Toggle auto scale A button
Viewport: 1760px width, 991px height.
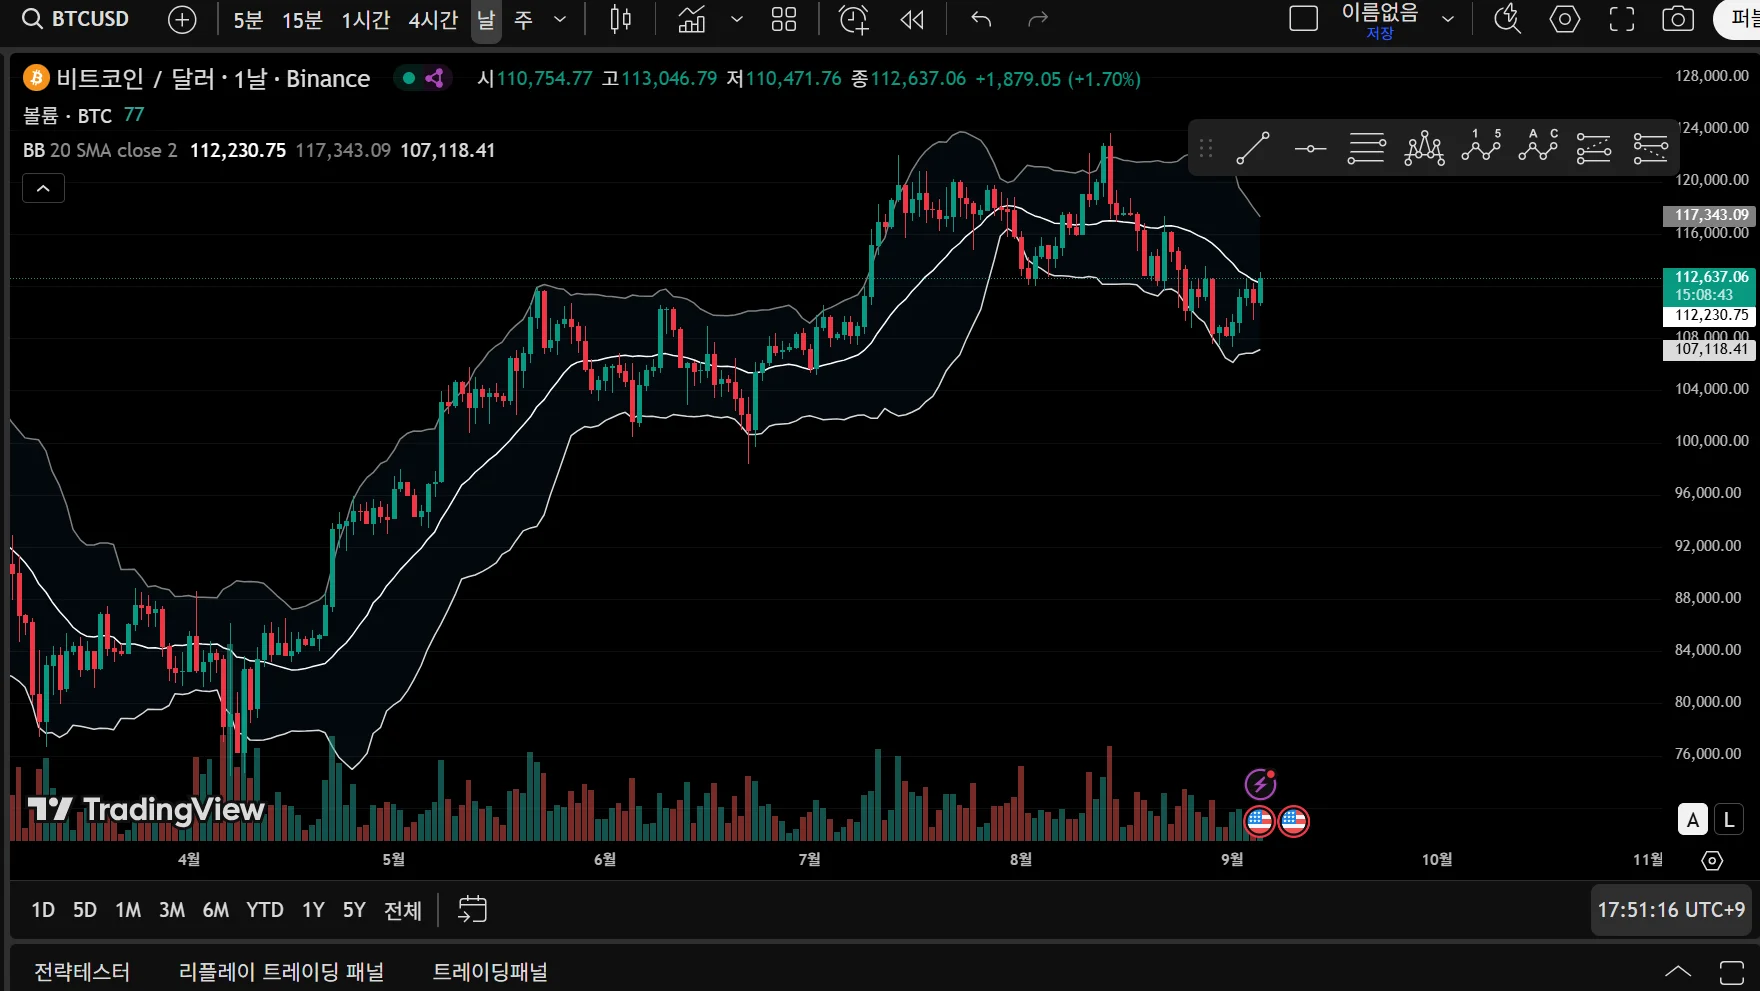[1692, 820]
